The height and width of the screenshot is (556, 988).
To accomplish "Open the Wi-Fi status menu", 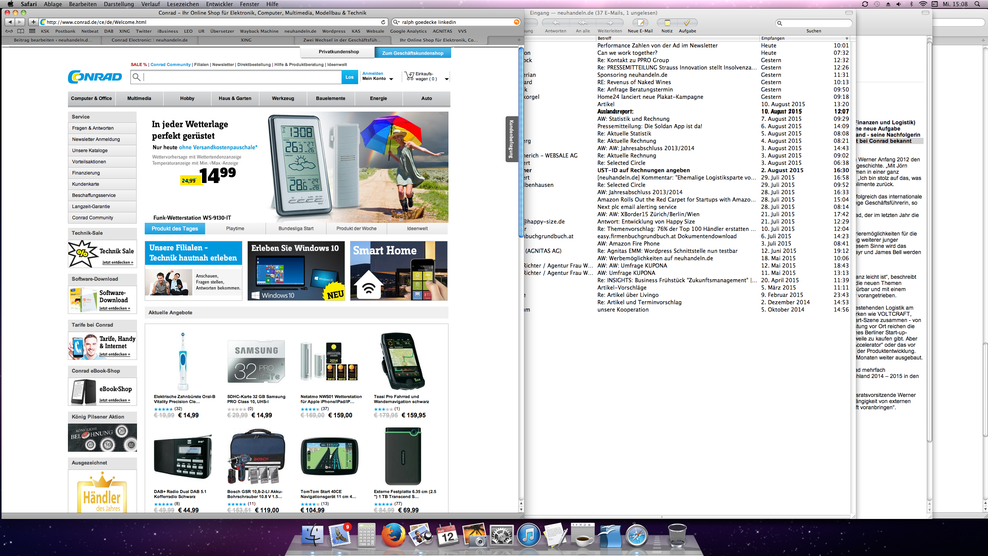I will (923, 4).
